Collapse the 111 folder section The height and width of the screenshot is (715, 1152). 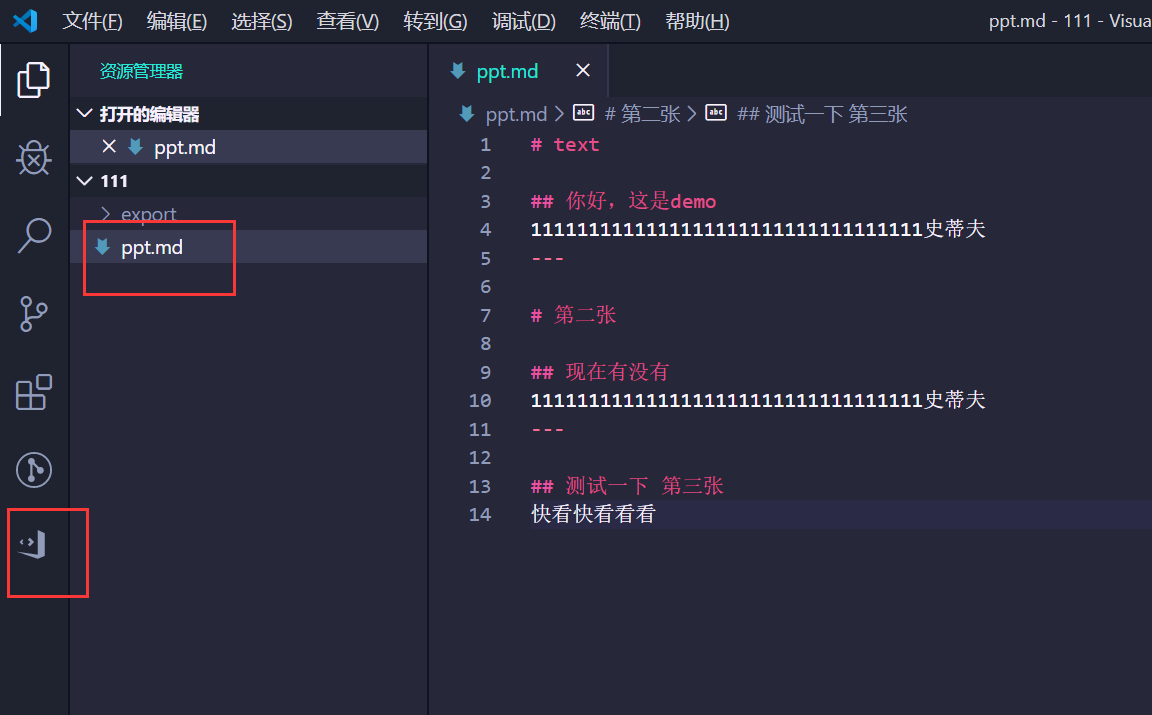[84, 180]
